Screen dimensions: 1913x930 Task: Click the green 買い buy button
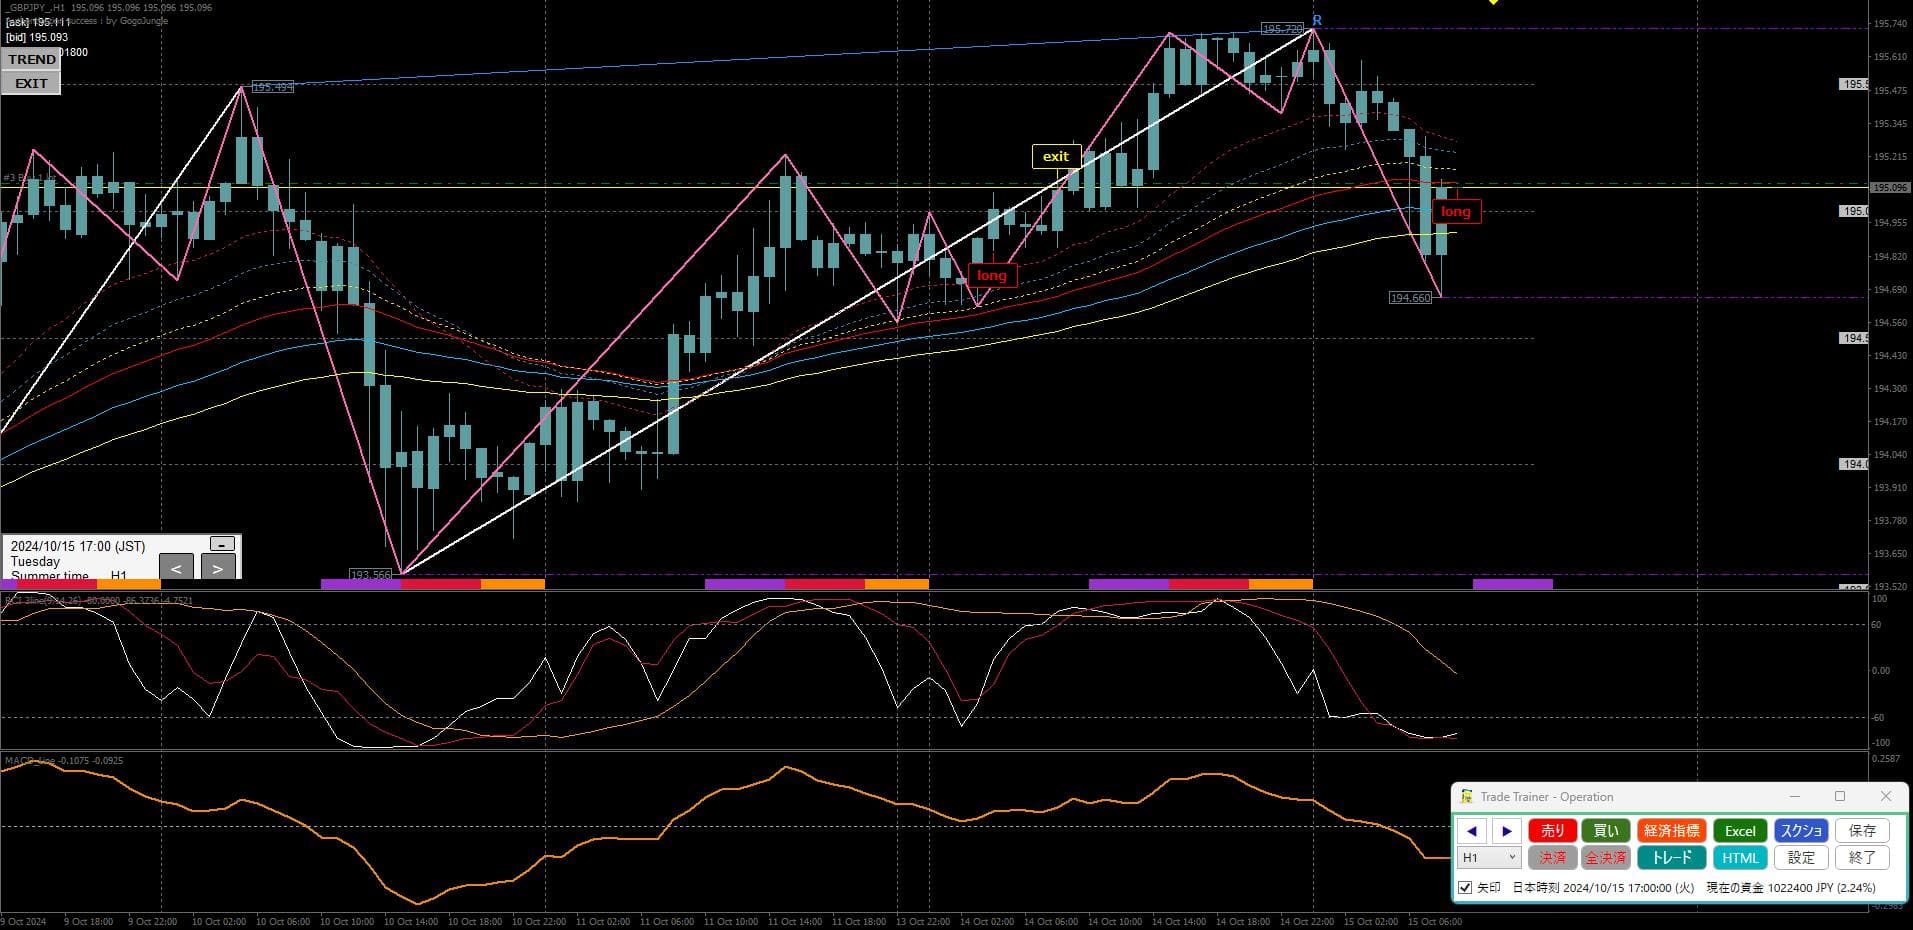(x=1605, y=831)
